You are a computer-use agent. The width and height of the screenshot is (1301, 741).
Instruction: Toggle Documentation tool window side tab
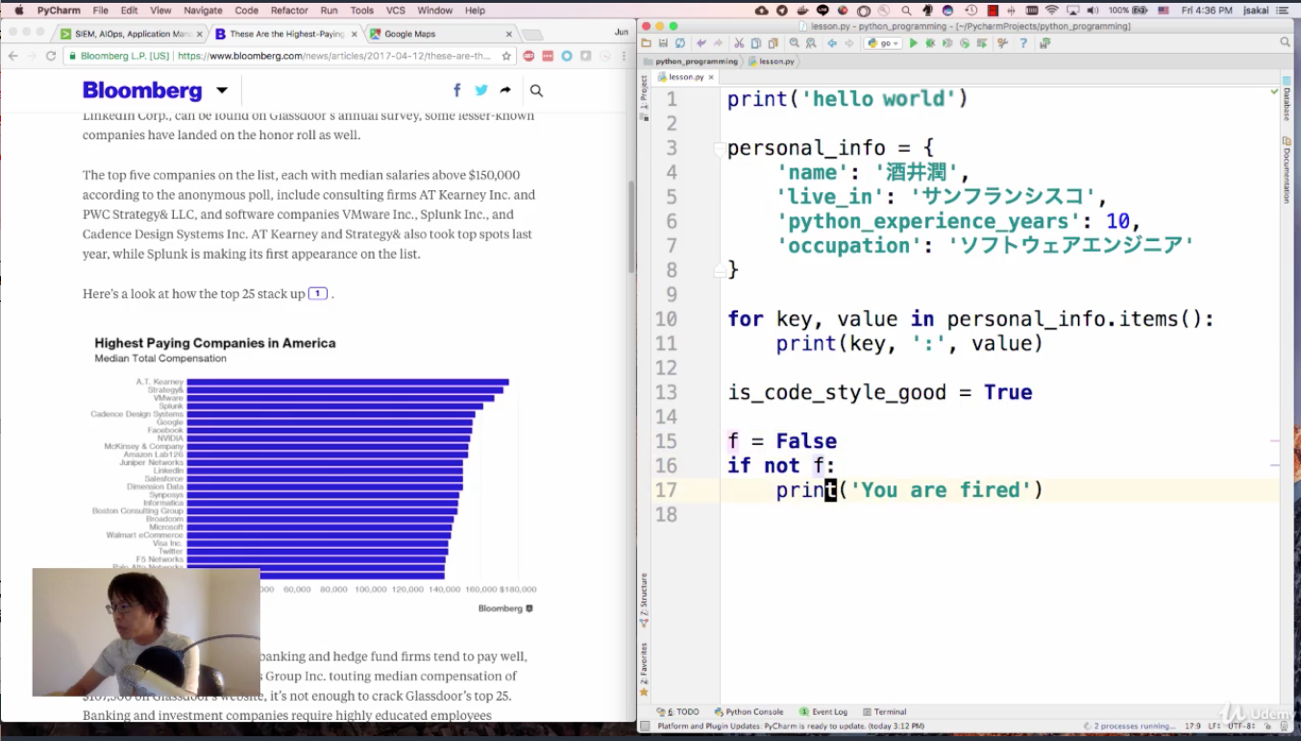click(x=1286, y=169)
